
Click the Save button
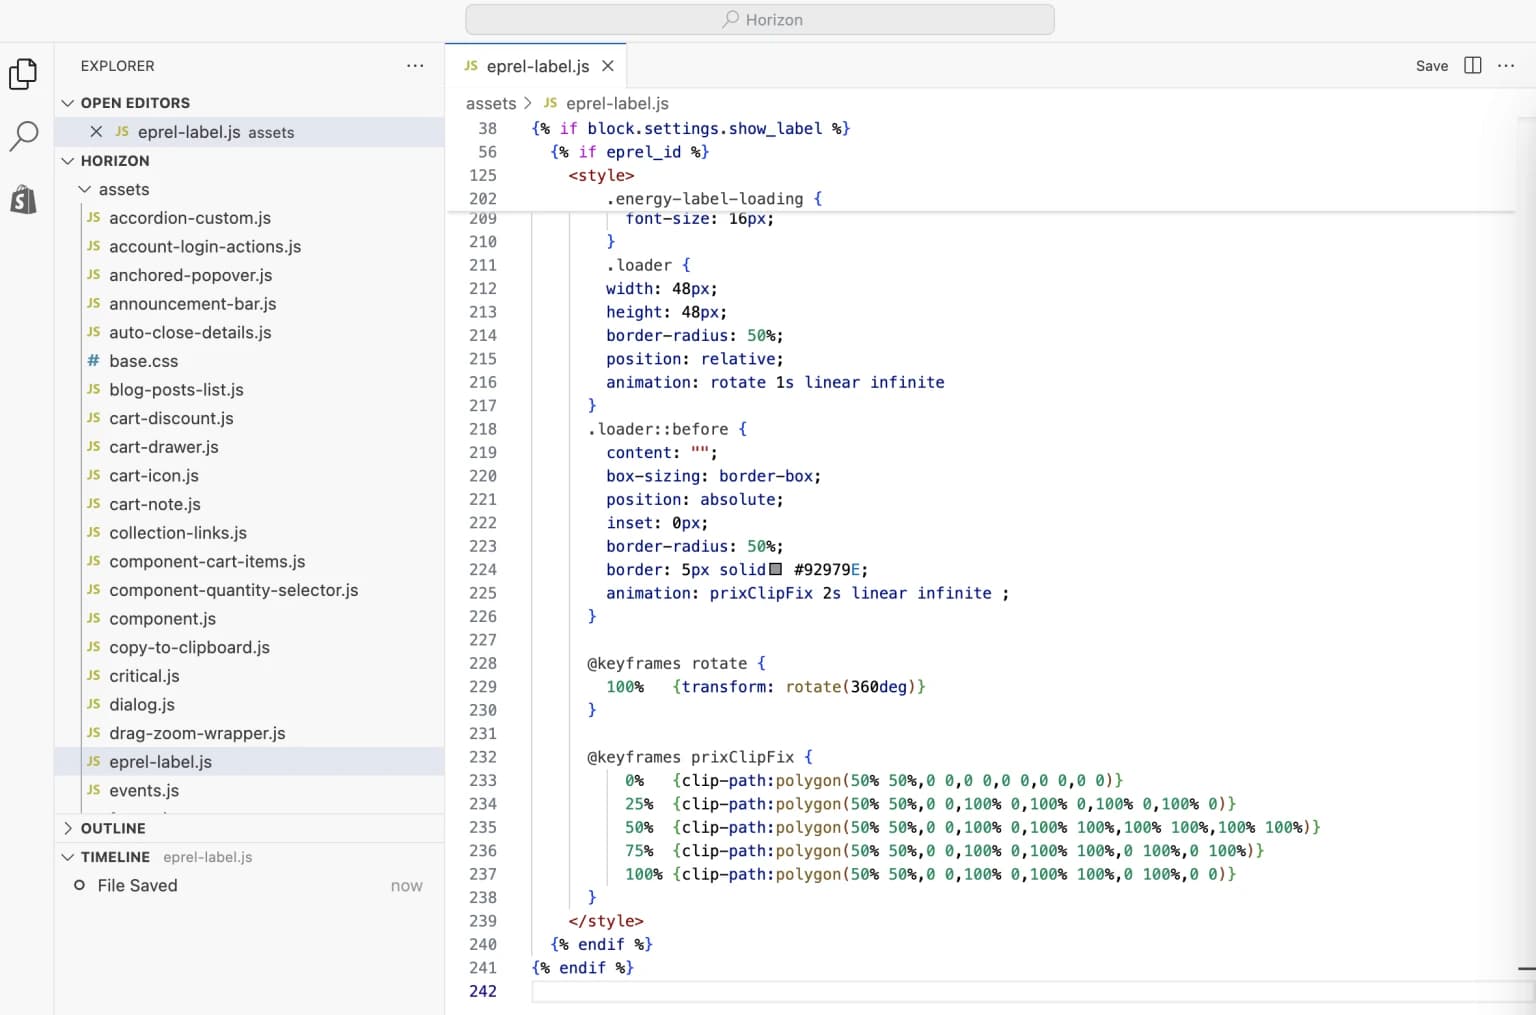pos(1431,65)
